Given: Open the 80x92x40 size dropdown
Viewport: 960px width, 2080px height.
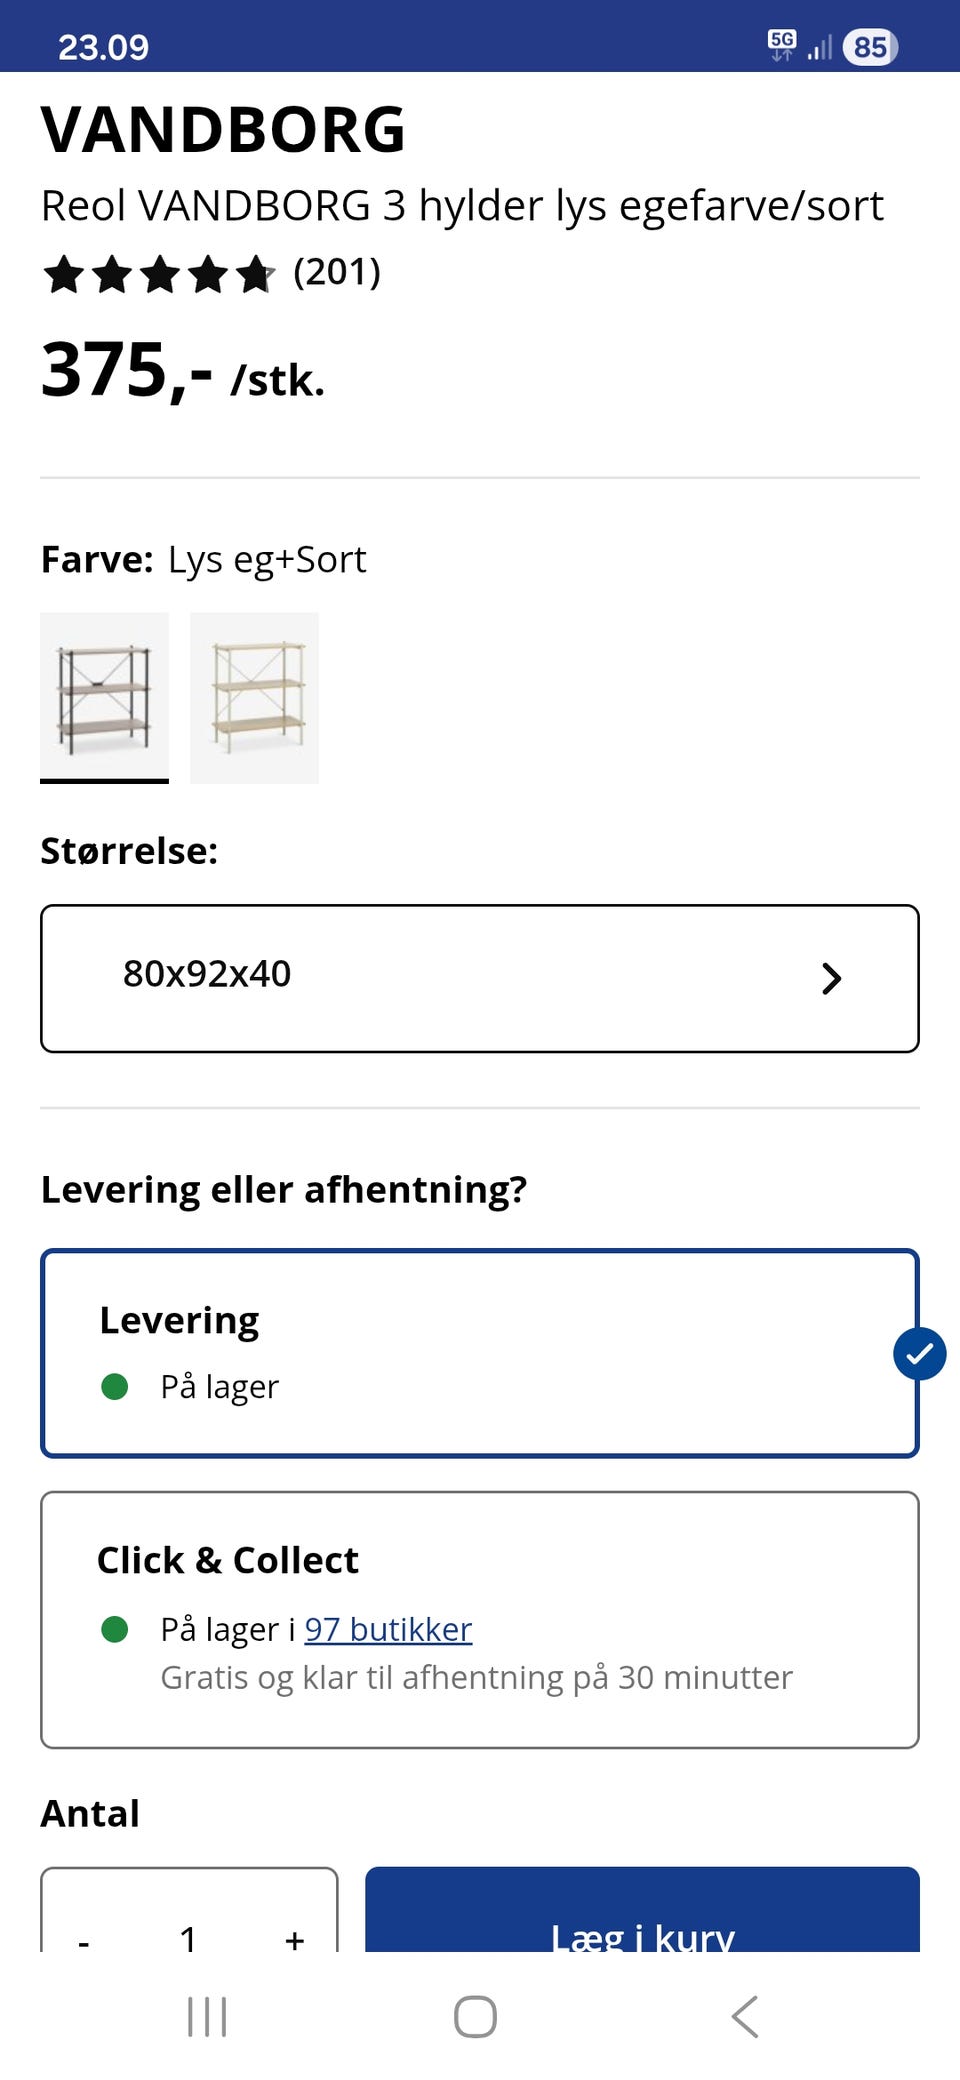Looking at the screenshot, I should tap(478, 978).
